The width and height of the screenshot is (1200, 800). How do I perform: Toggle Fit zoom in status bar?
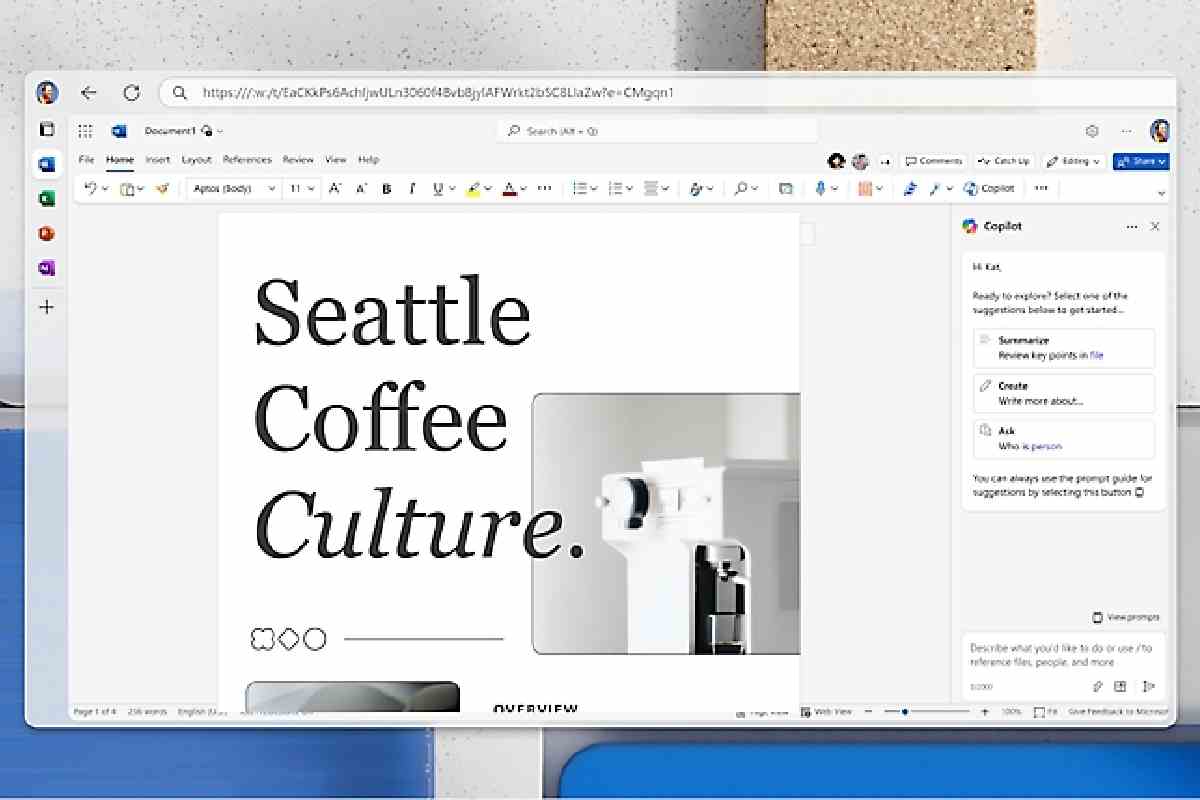coord(1045,712)
